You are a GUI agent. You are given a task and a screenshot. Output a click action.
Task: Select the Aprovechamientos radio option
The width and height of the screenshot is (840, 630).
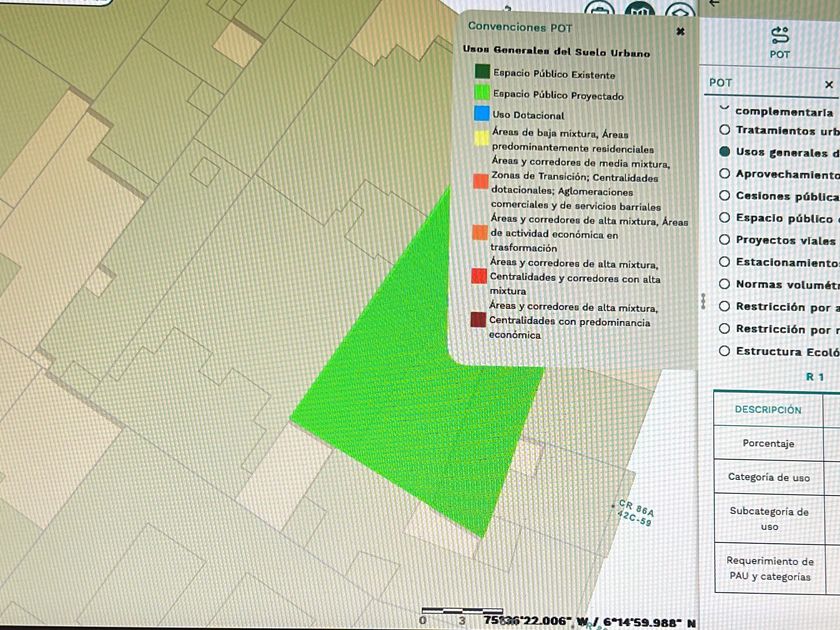724,174
